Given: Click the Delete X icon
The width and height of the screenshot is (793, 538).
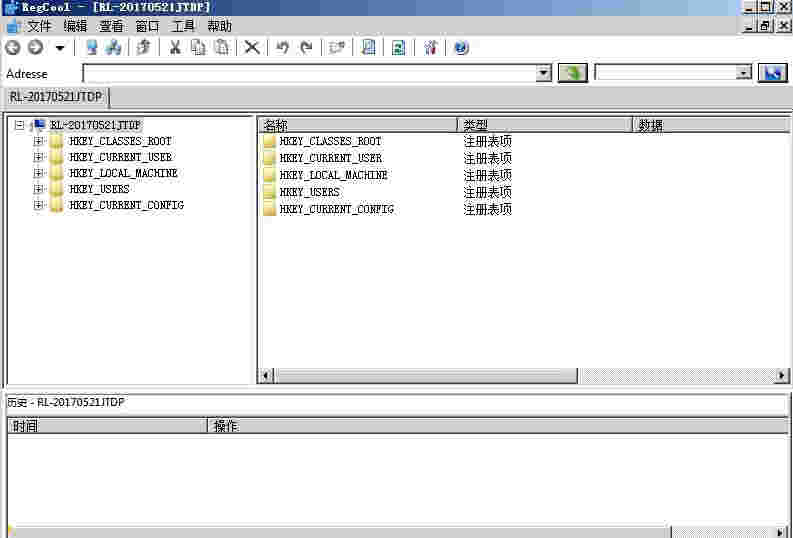Looking at the screenshot, I should (252, 48).
